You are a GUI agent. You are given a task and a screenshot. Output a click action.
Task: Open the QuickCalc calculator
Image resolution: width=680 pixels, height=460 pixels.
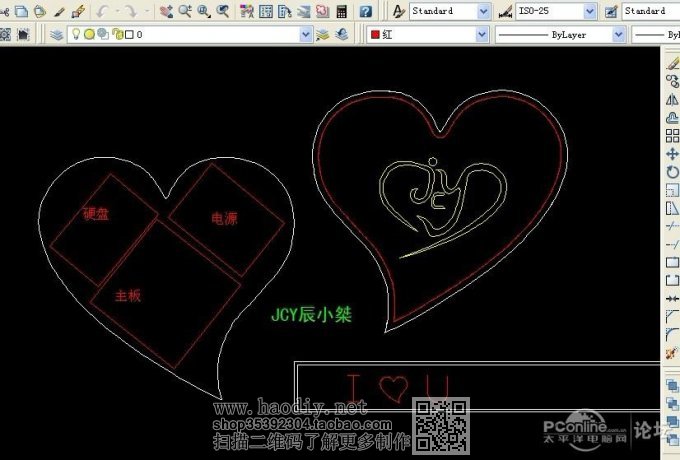(x=342, y=11)
